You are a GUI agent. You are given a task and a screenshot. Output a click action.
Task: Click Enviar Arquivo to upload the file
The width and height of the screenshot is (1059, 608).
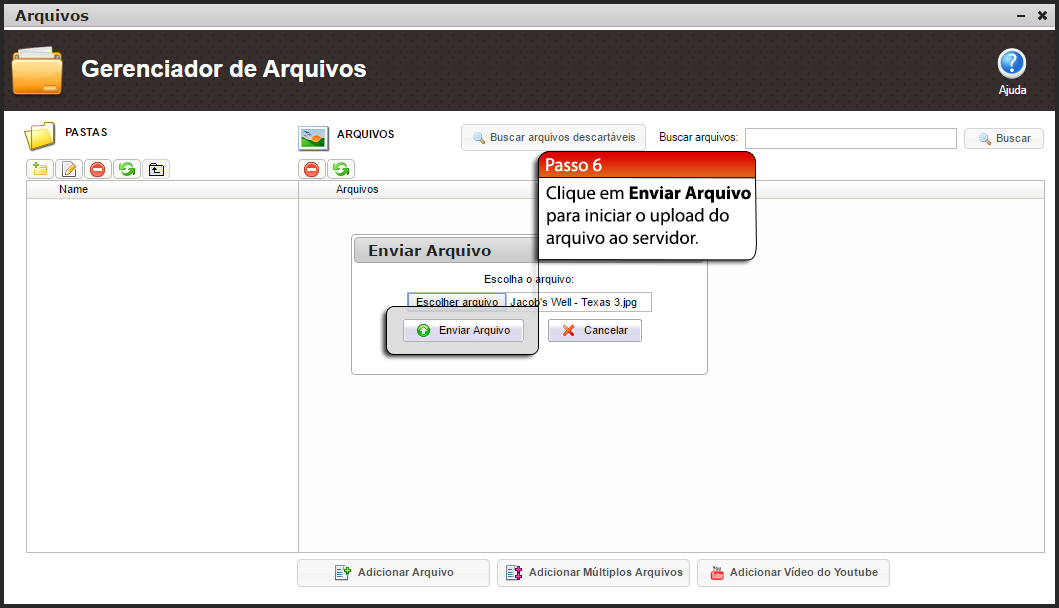pyautogui.click(x=463, y=329)
